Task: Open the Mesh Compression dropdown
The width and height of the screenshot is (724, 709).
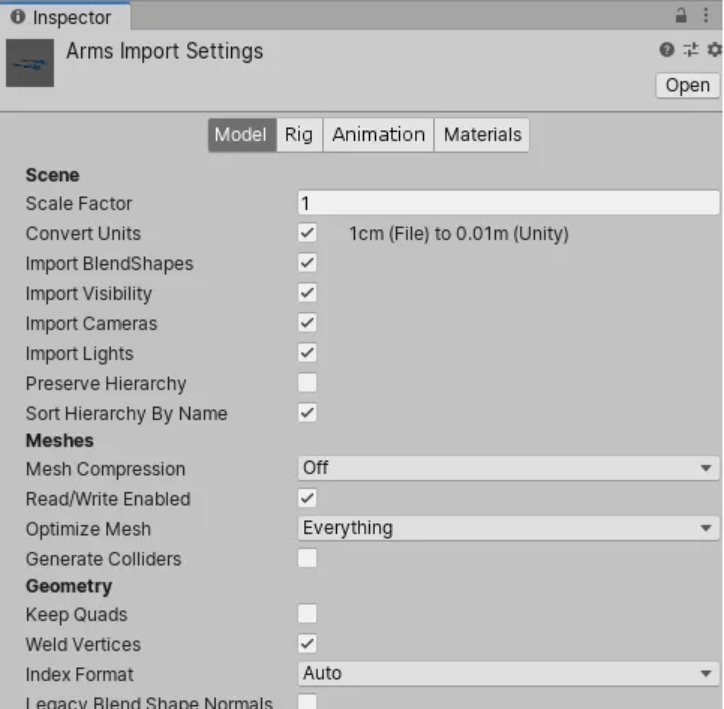Action: point(508,468)
